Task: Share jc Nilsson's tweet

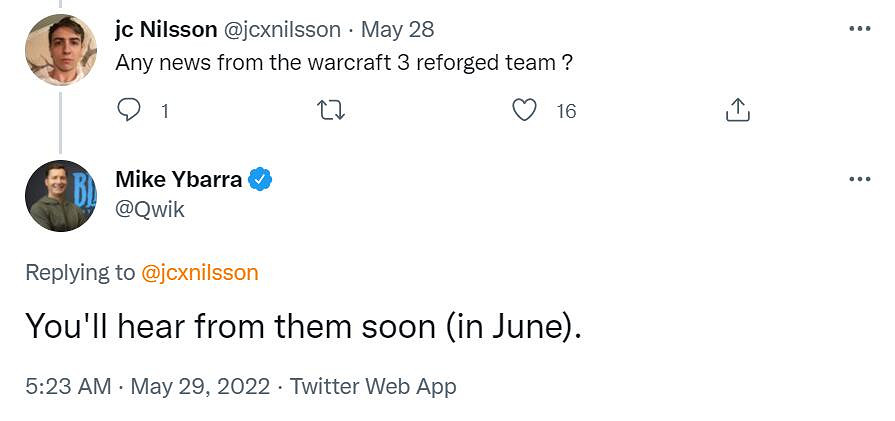Action: pyautogui.click(x=737, y=110)
